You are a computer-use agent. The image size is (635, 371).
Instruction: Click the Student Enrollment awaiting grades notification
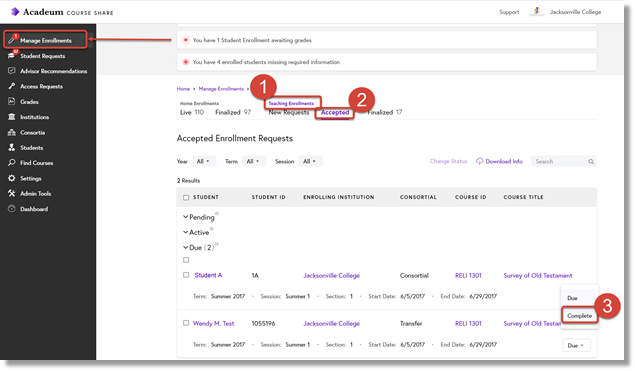pyautogui.click(x=386, y=40)
